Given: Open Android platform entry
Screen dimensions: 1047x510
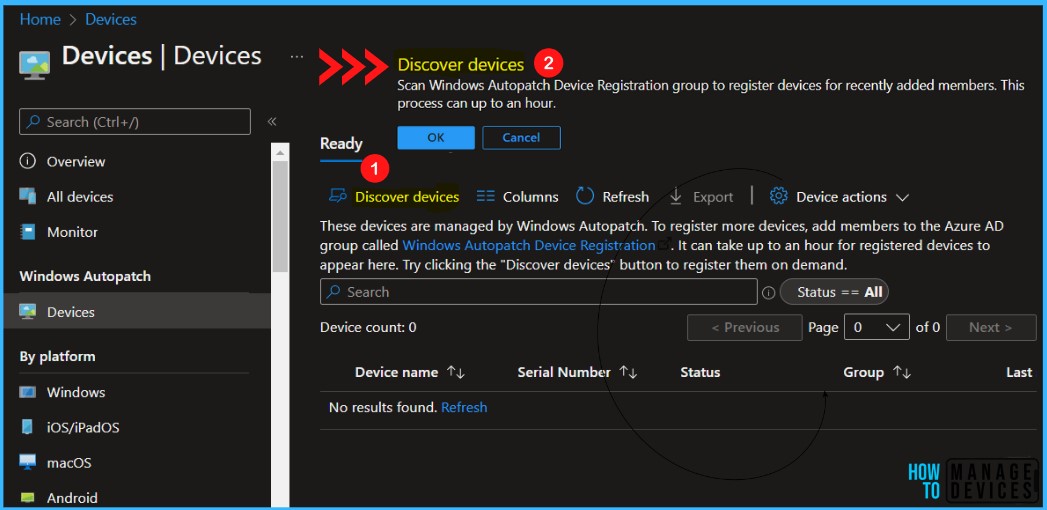Looking at the screenshot, I should (72, 498).
